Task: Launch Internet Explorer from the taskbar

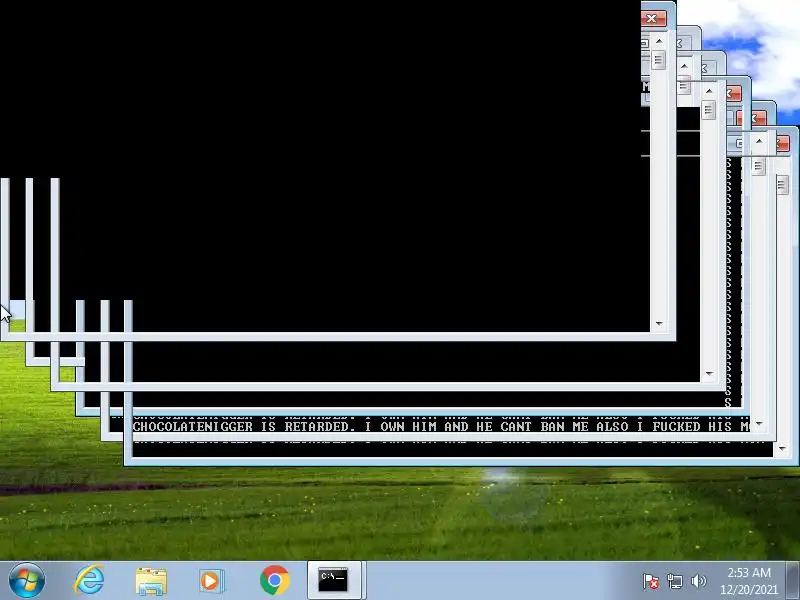Action: coord(89,581)
